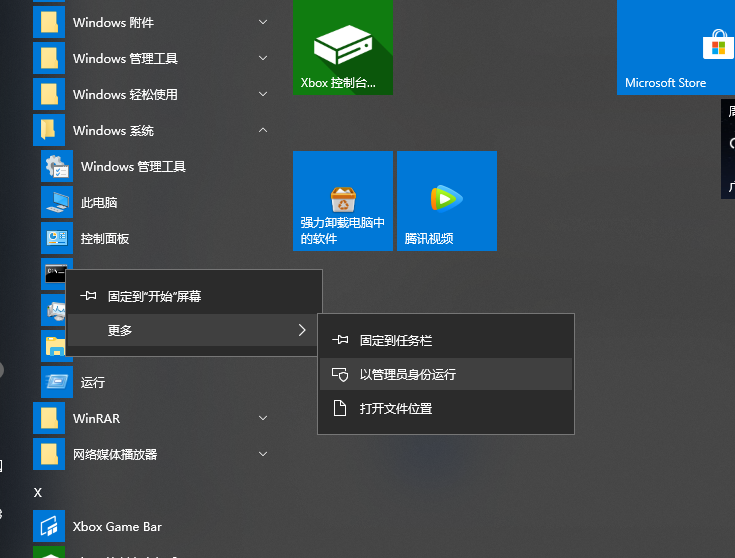Click the pin icon next to 固定到任务栏
The width and height of the screenshot is (735, 558).
click(340, 340)
